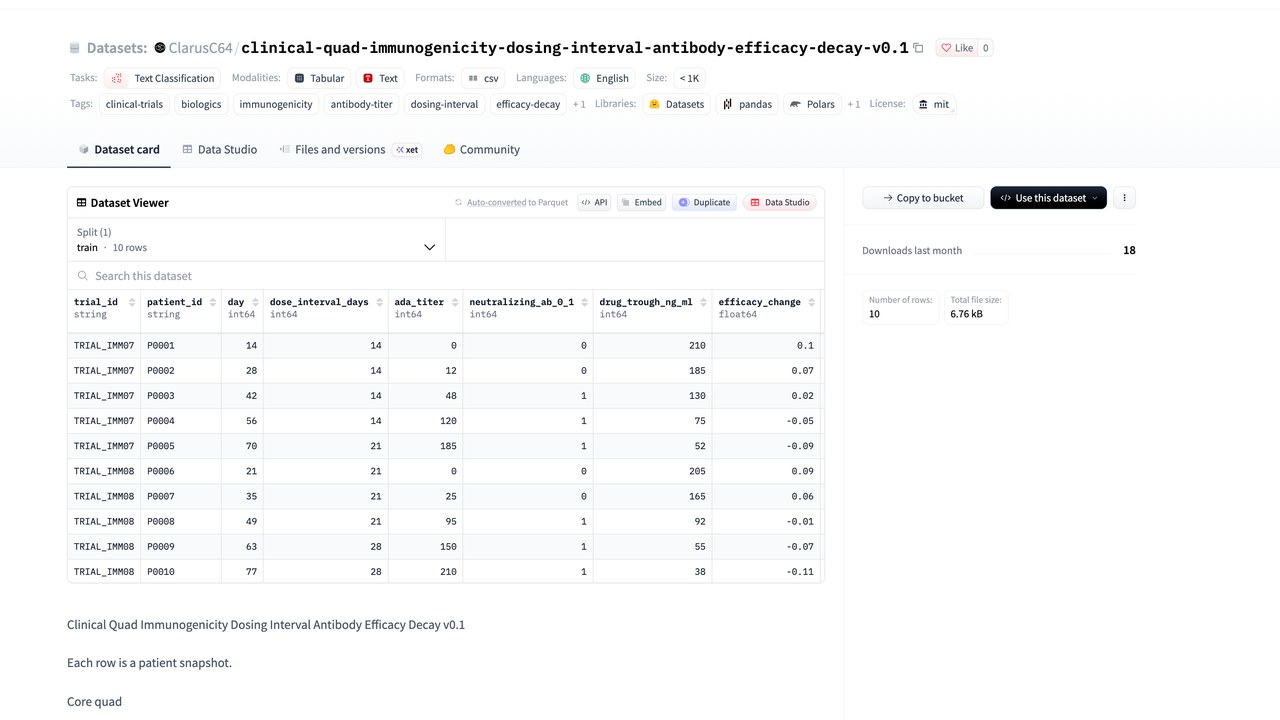This screenshot has height=720, width=1280.
Task: Expand the Use this dataset dropdown
Action: (1048, 198)
